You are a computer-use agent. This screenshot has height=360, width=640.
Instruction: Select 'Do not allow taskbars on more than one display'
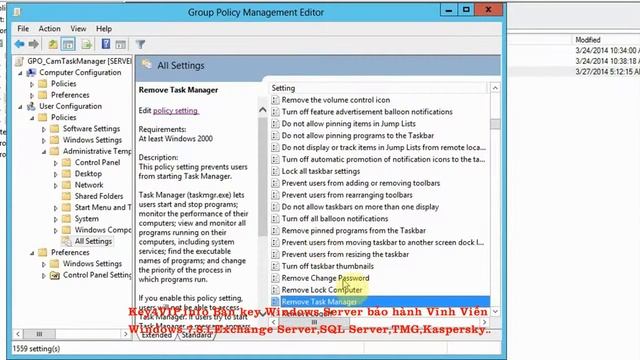tap(360, 207)
